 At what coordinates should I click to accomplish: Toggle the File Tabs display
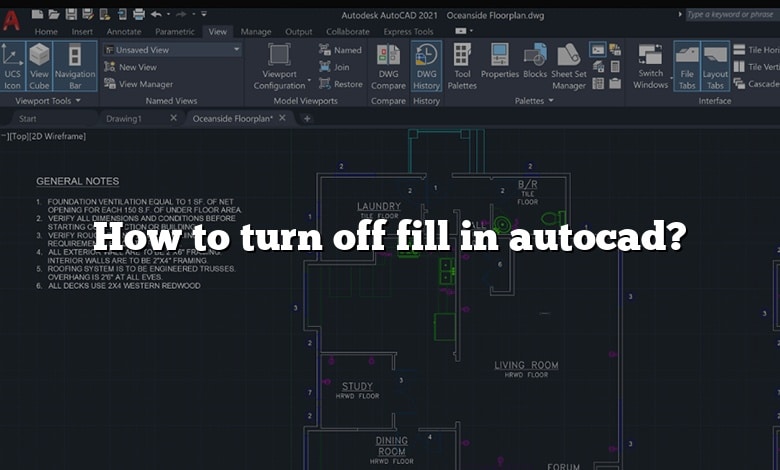click(x=687, y=66)
